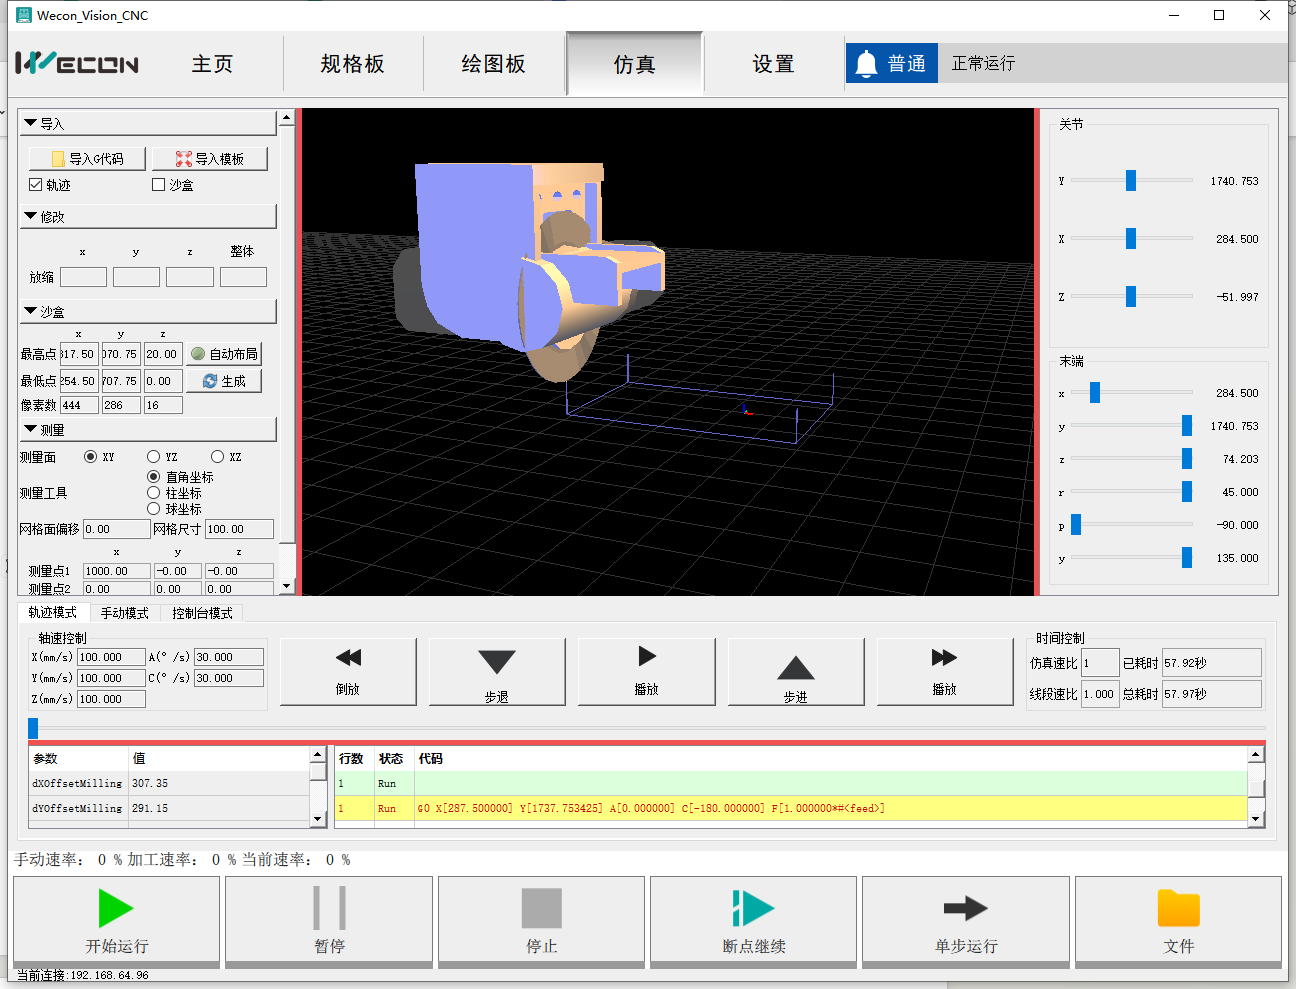
Task: Enable the 沙盒 sandbox checkbox
Action: coord(158,185)
